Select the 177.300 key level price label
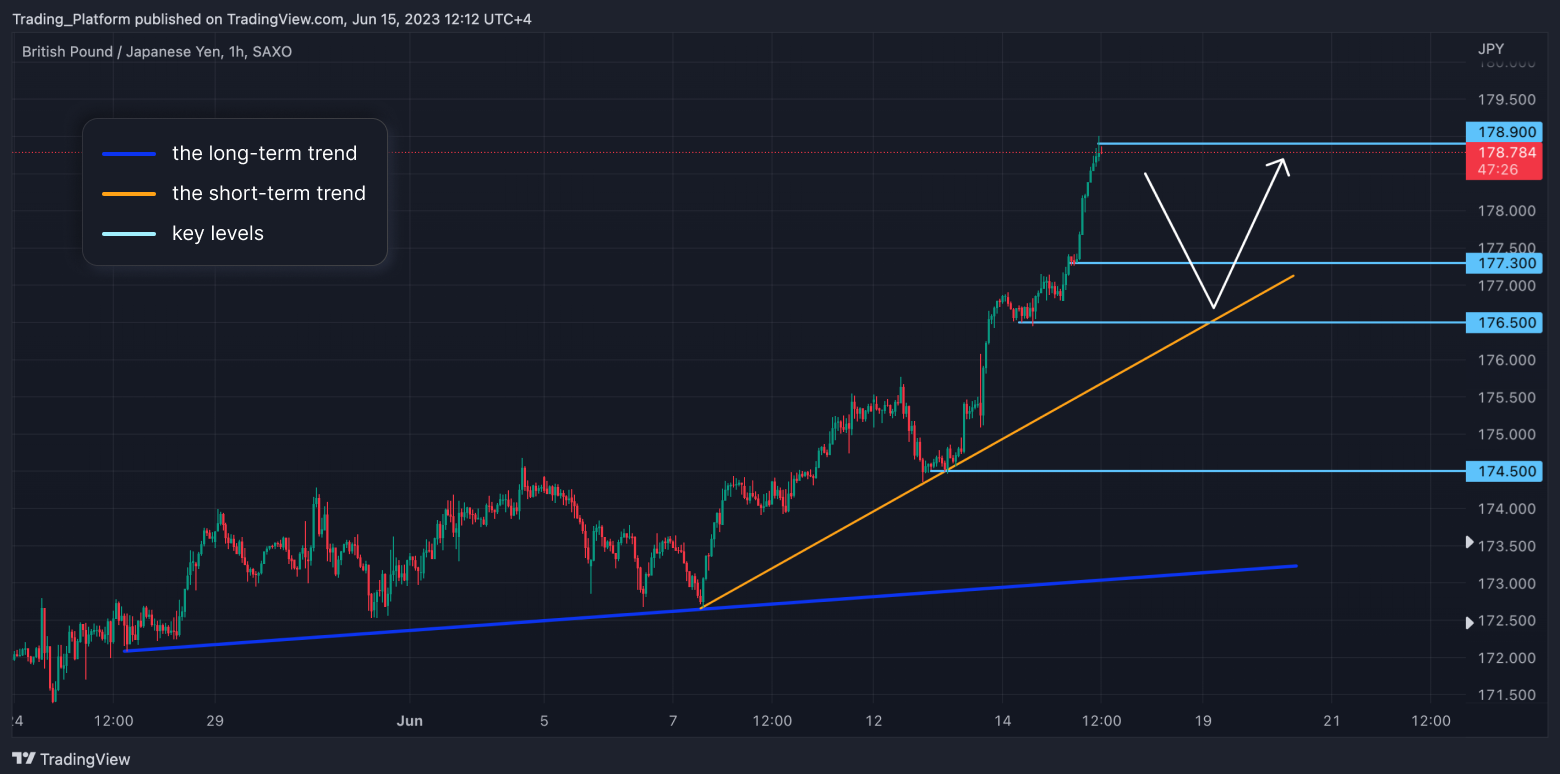 tap(1503, 263)
